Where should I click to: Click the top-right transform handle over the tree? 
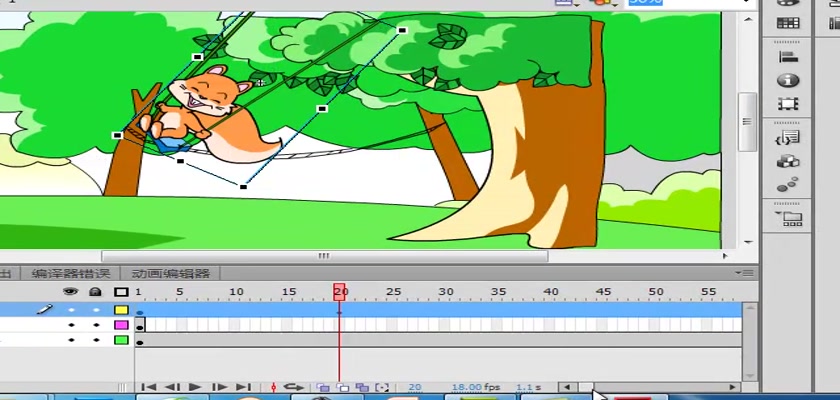402,31
